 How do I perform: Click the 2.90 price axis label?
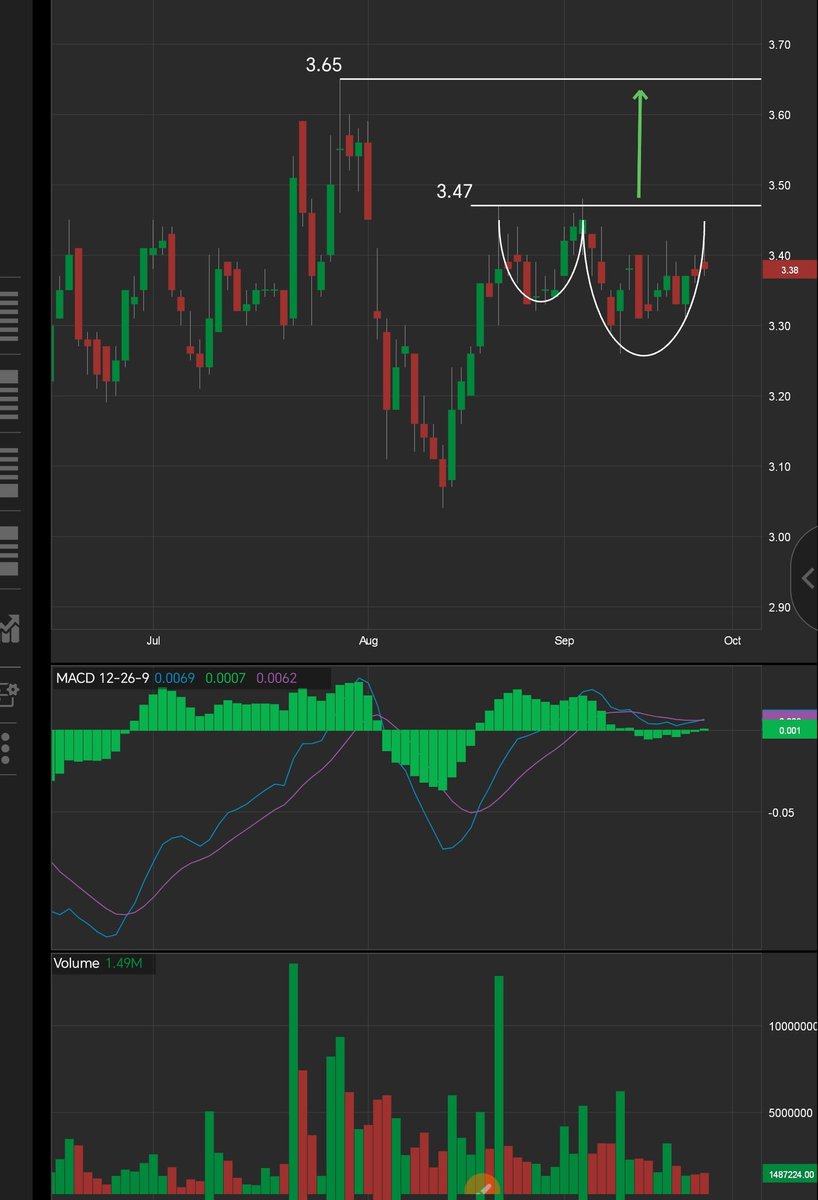coord(782,607)
